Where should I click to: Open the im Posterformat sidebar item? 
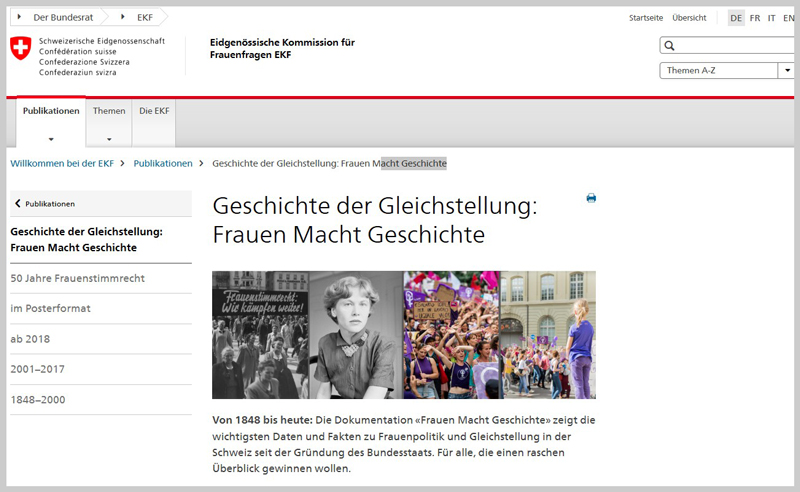pos(50,308)
